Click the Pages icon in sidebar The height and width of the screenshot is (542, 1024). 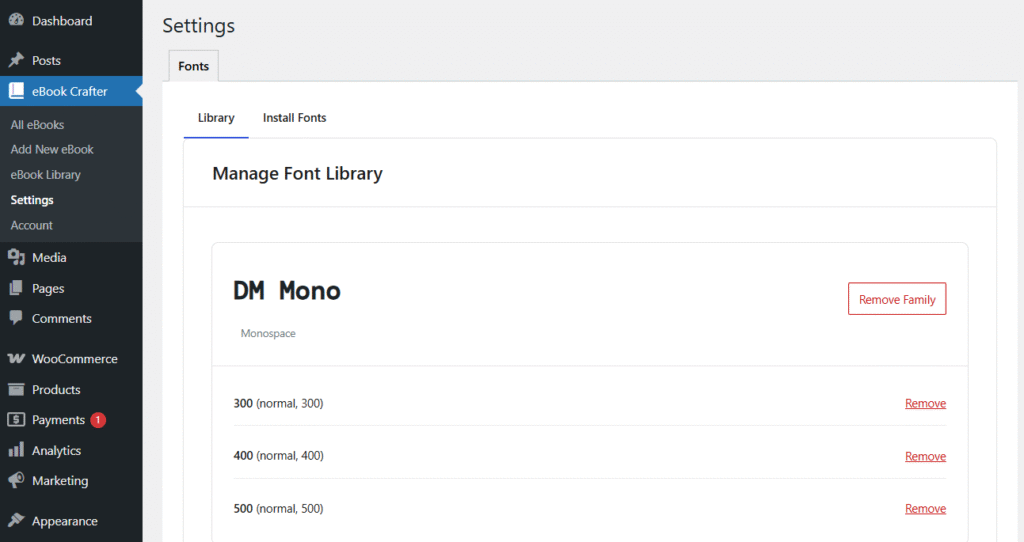[16, 288]
